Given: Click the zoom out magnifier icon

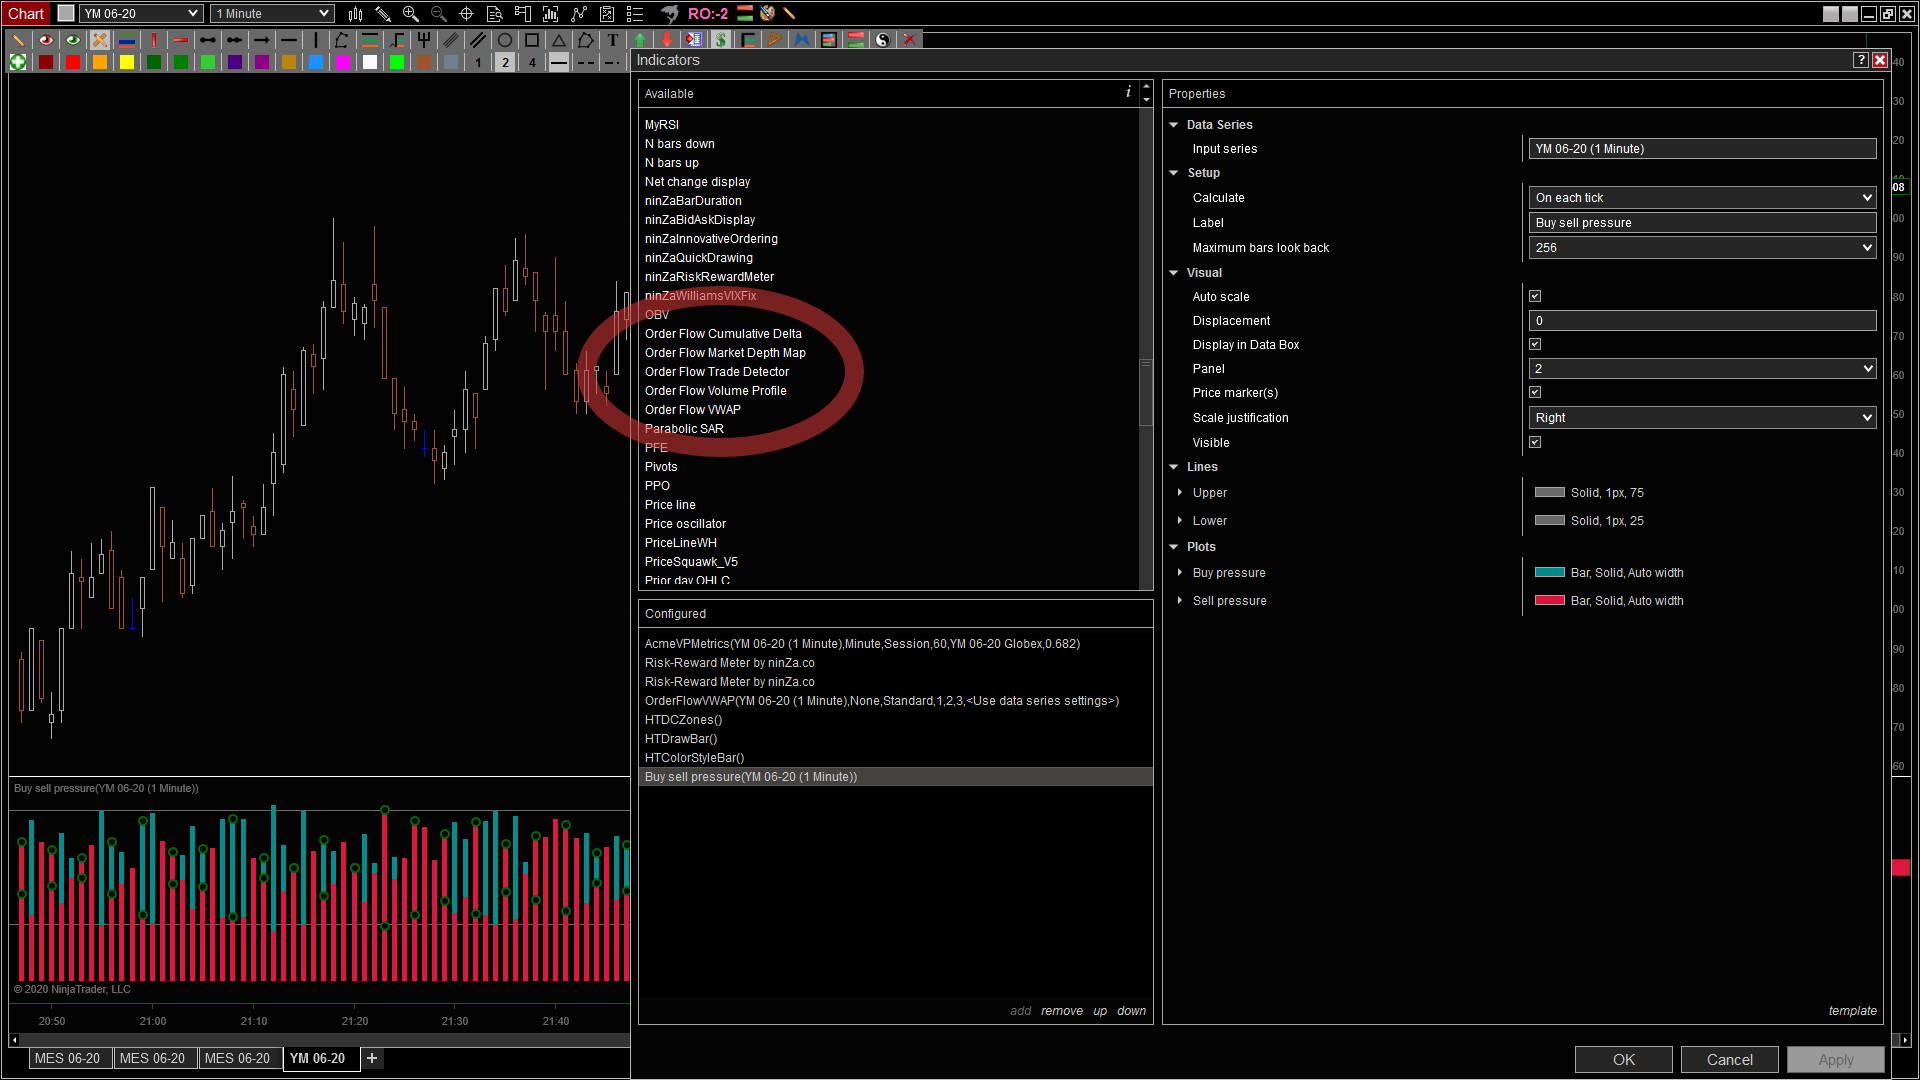Looking at the screenshot, I should pyautogui.click(x=439, y=14).
